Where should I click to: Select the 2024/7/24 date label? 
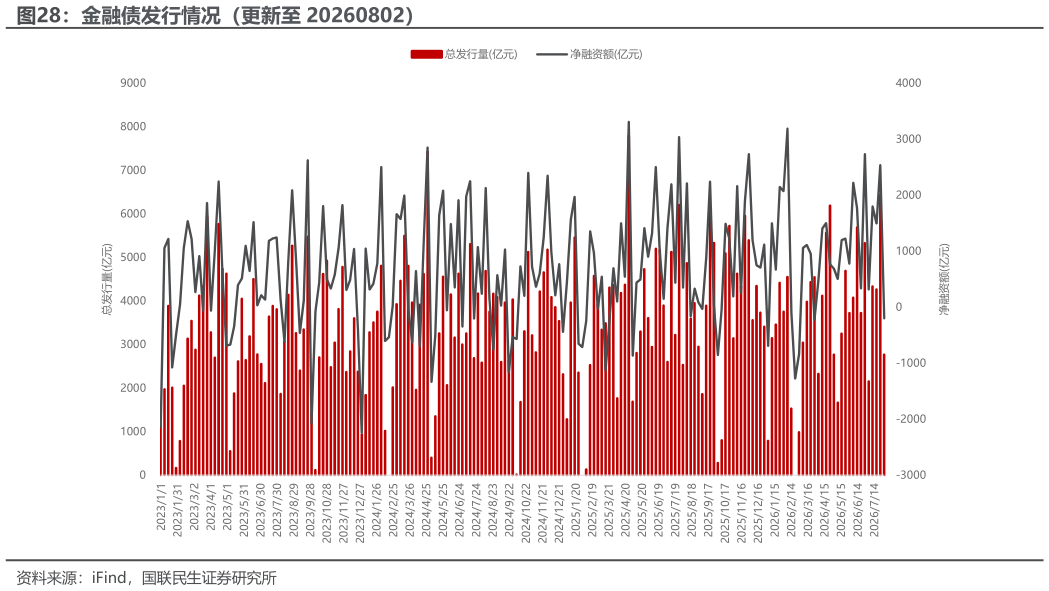476,510
